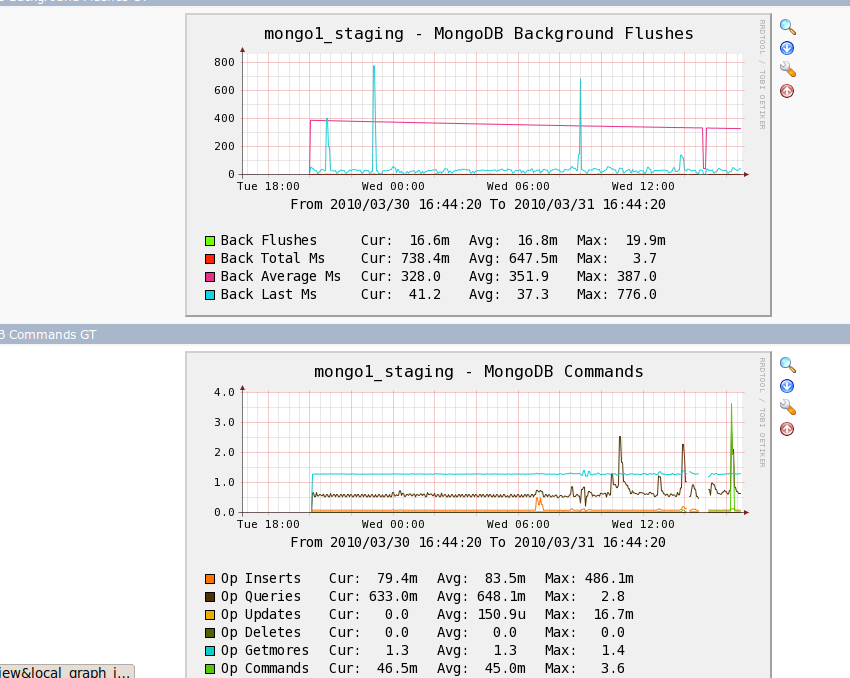Click the red Back Total Ms legend swatch

point(210,259)
